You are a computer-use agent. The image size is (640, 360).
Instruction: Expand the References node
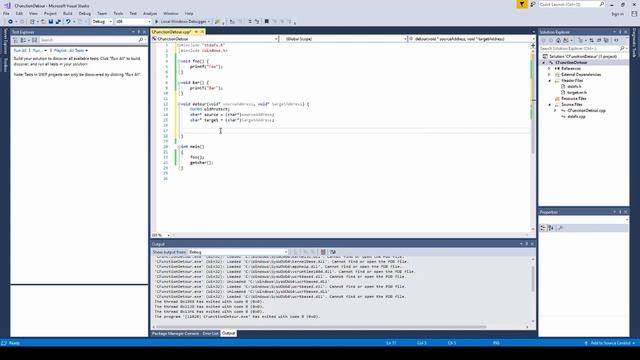click(549, 69)
